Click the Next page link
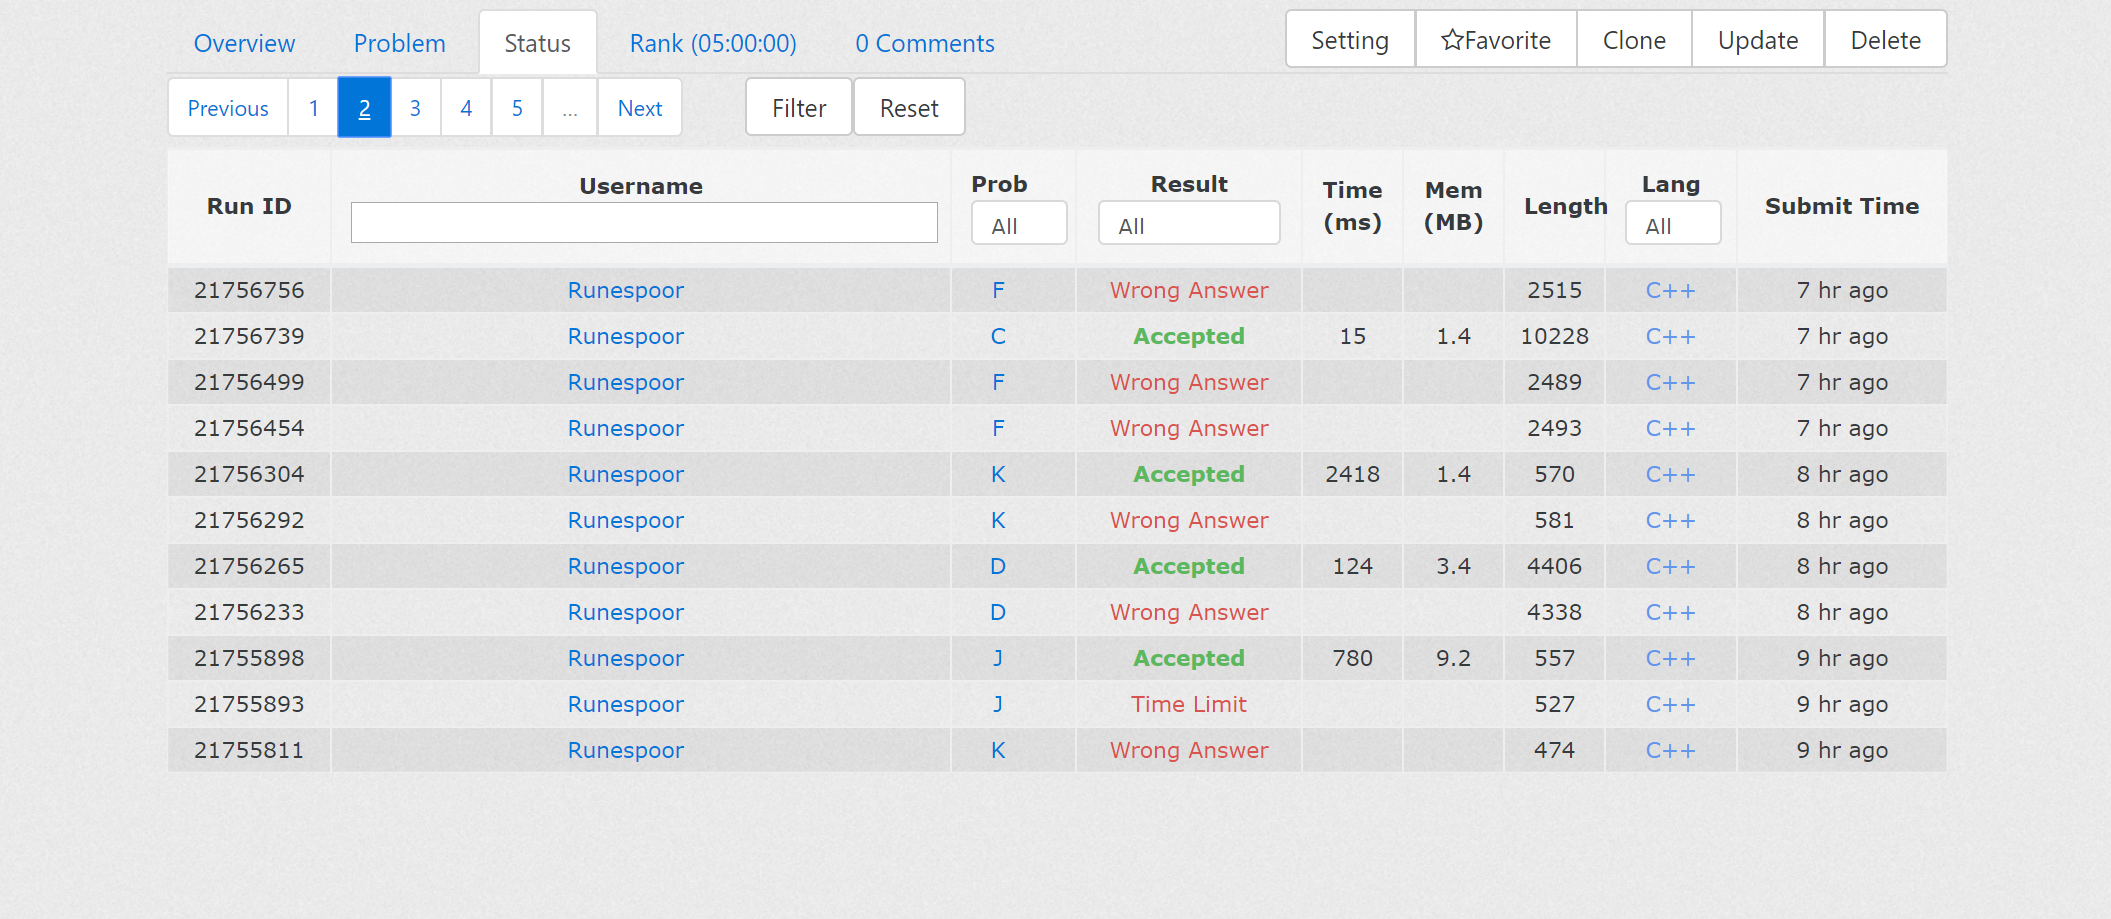Screen dimensions: 2111x919 point(639,108)
